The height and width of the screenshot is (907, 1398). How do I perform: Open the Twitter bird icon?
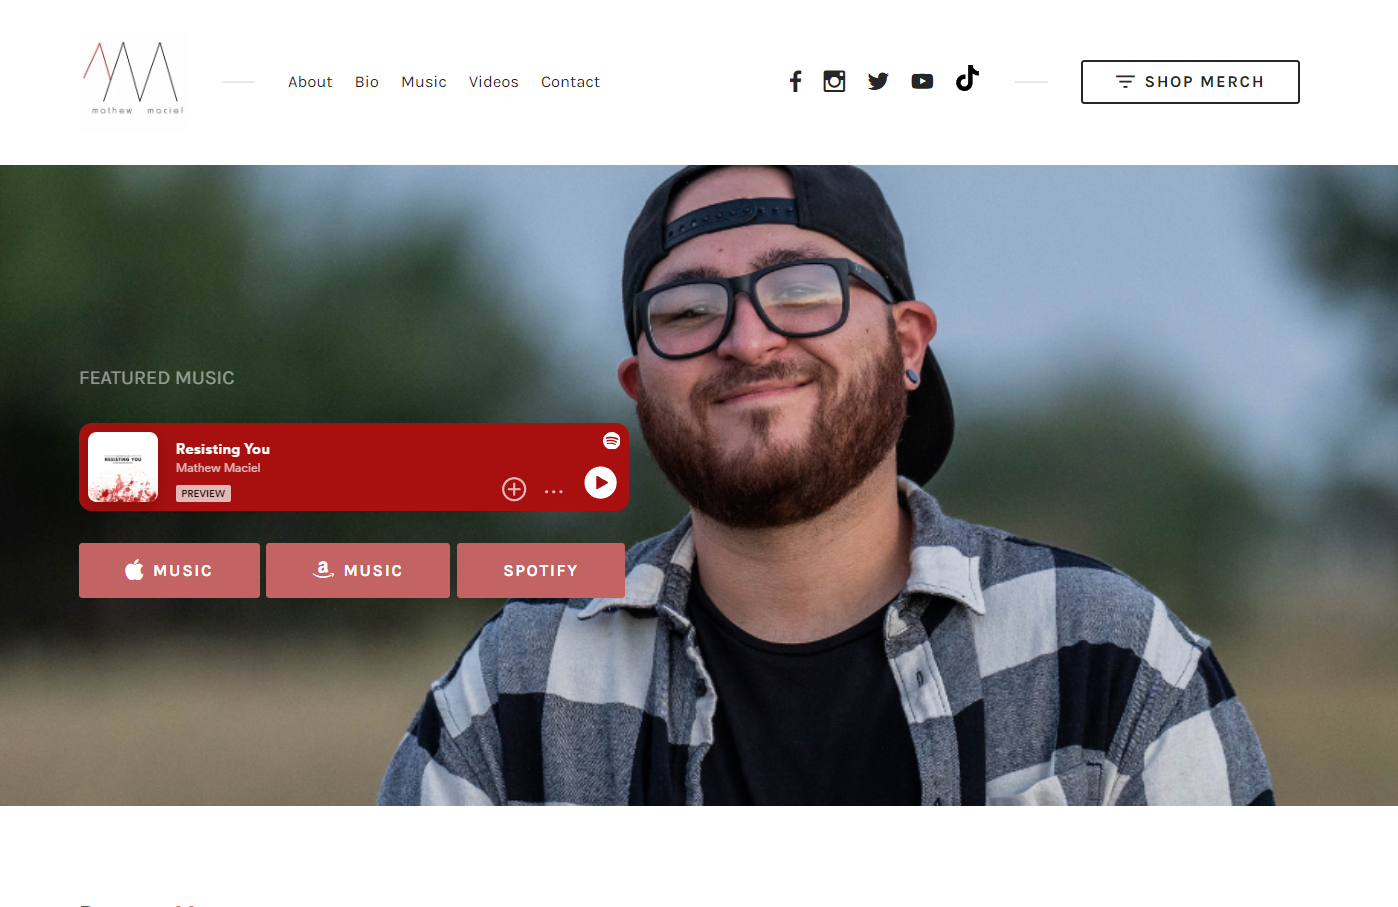878,81
